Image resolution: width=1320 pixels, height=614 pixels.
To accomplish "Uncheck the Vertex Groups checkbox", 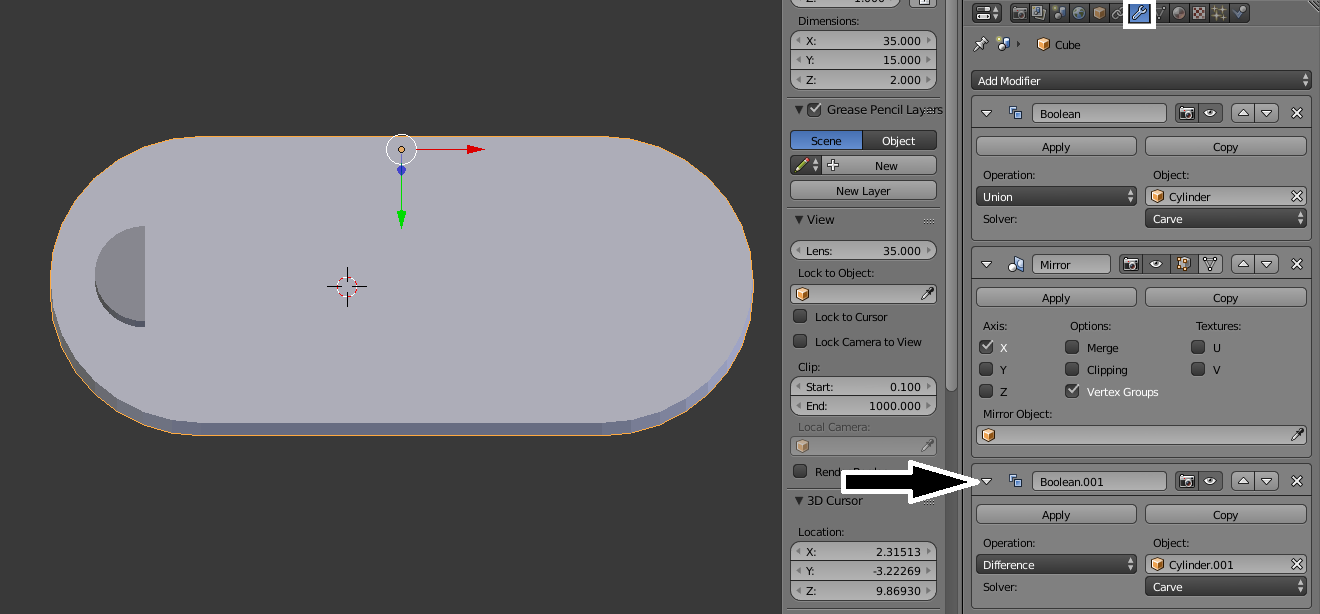I will click(x=1072, y=391).
